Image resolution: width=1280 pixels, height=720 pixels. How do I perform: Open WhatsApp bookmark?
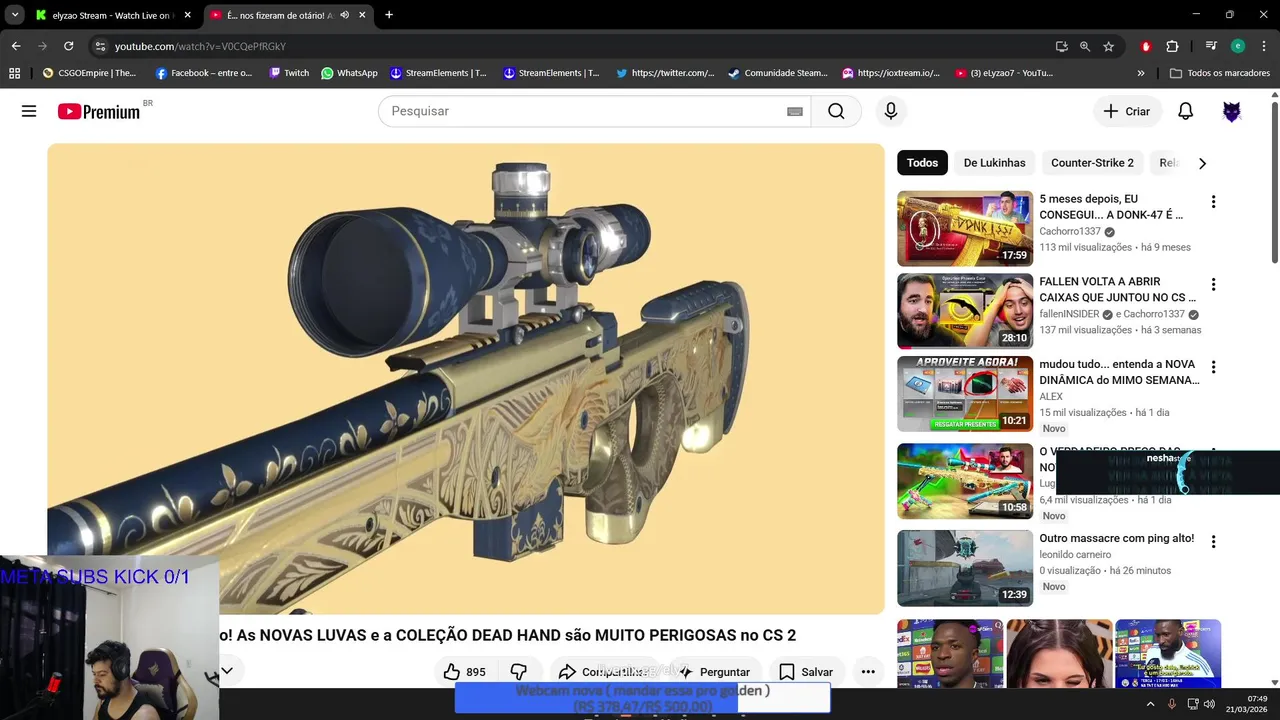coord(349,73)
